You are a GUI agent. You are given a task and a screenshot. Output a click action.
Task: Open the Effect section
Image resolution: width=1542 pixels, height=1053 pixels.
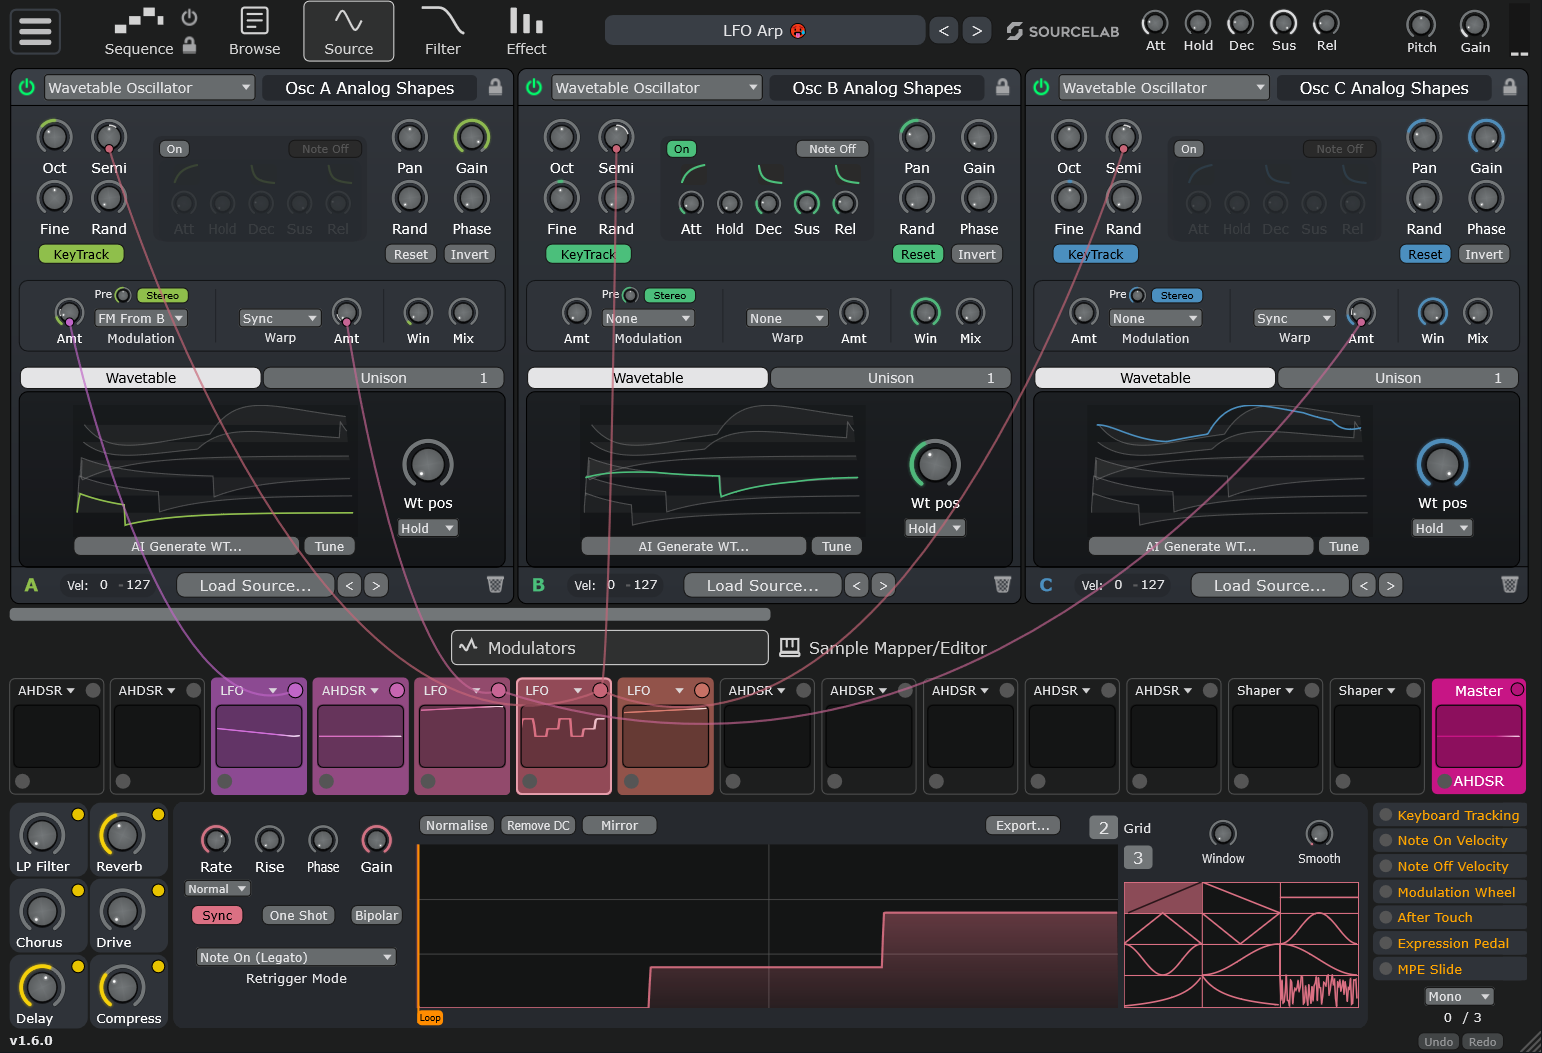point(526,31)
